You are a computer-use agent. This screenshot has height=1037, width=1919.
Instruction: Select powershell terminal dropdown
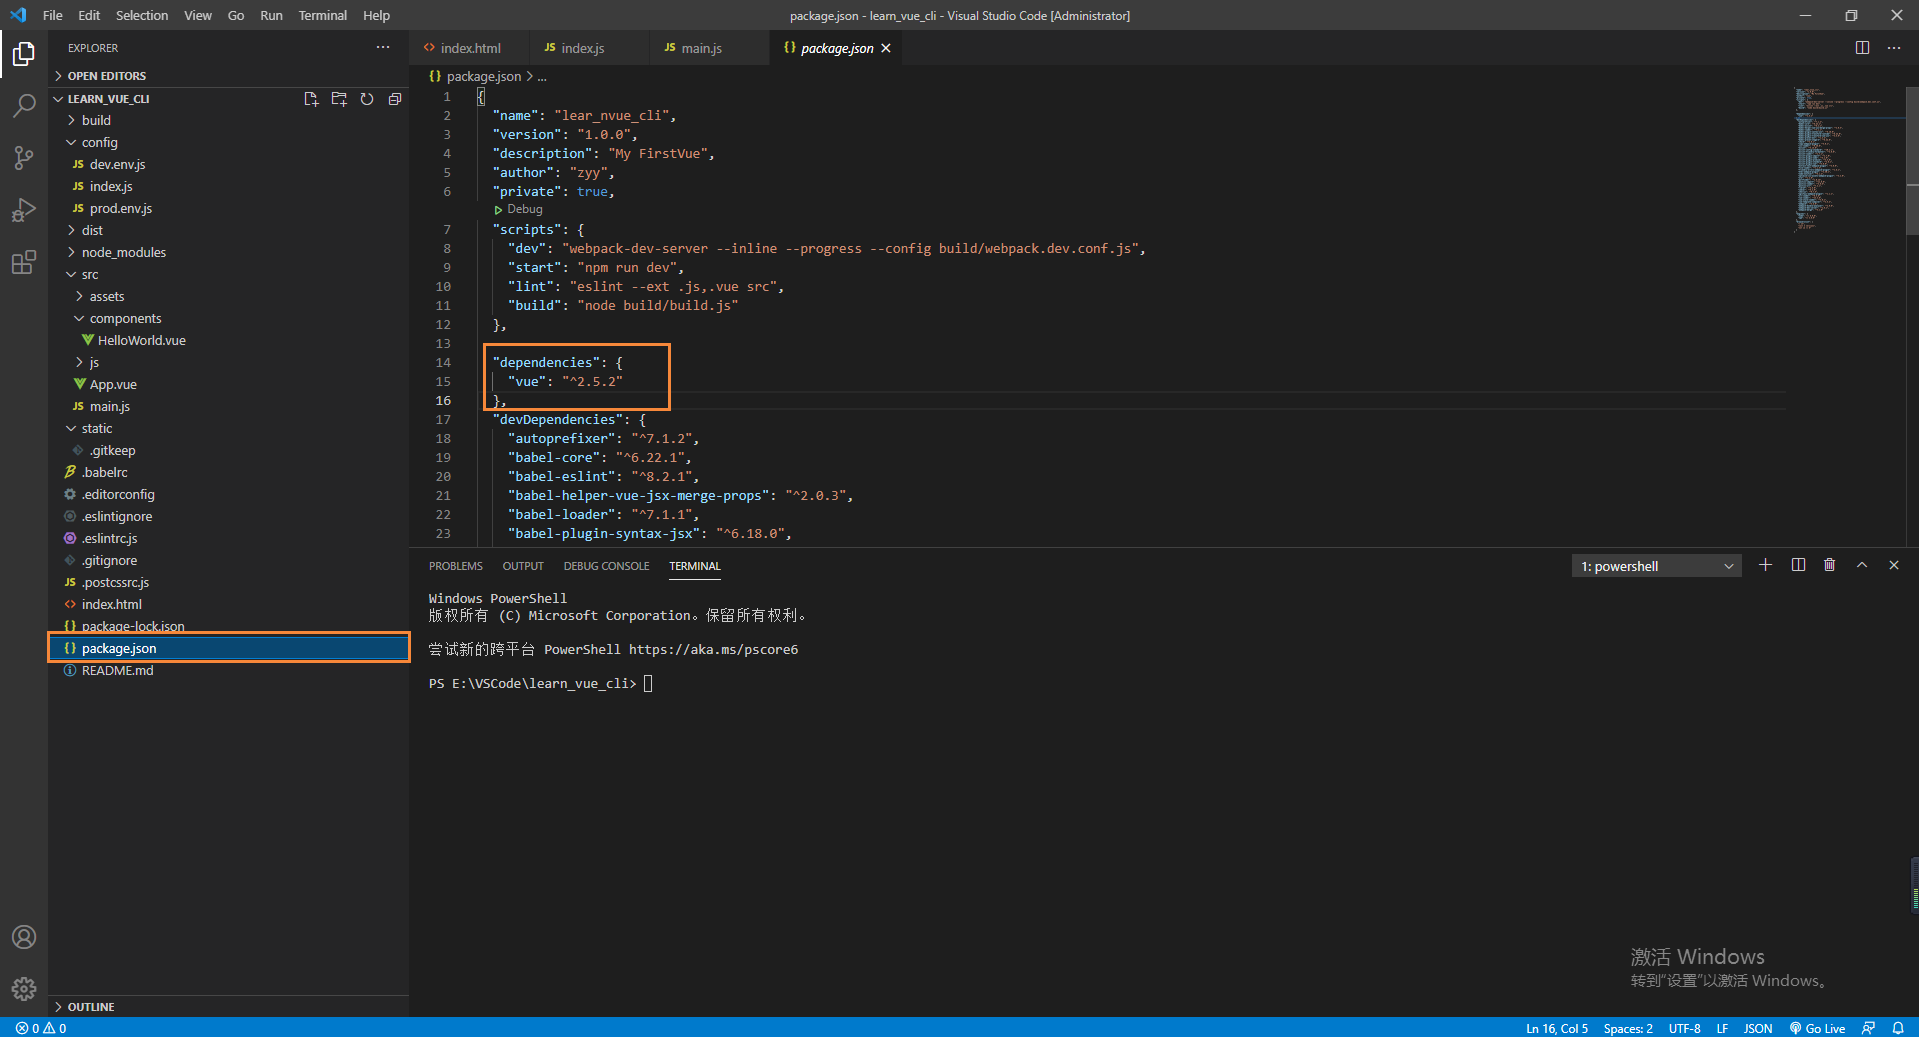click(x=1657, y=566)
